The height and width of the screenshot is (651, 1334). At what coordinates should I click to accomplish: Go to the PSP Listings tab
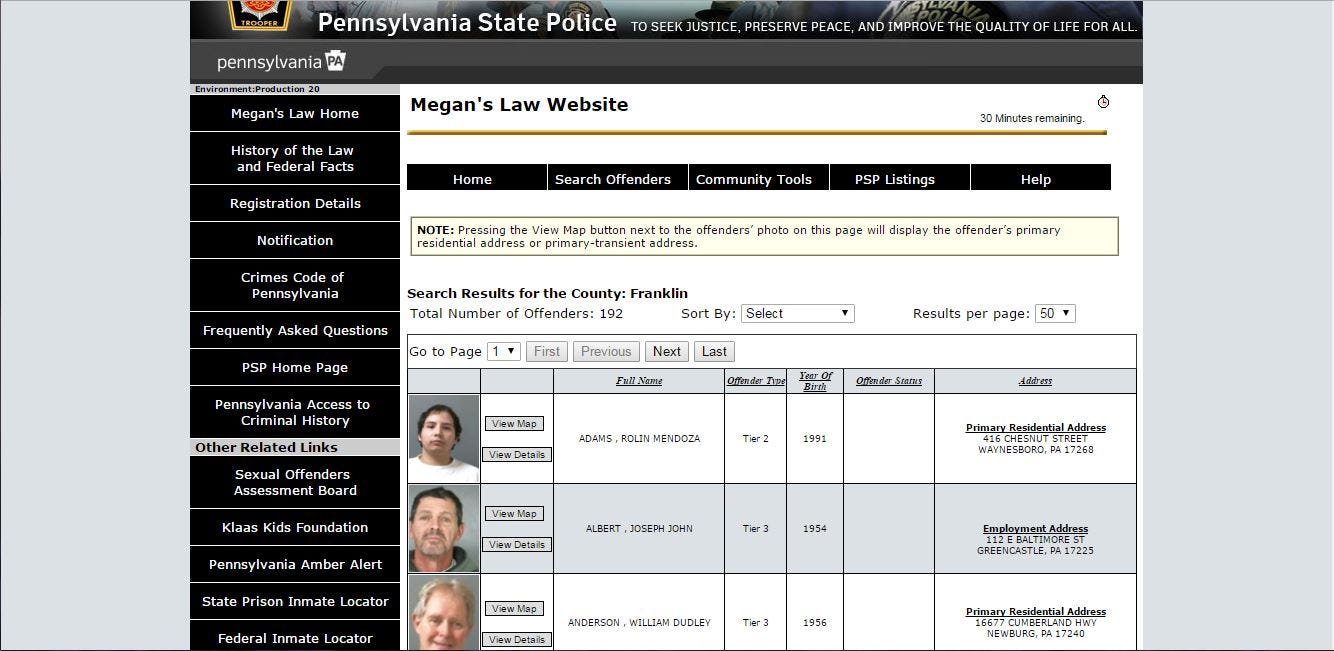[895, 179]
